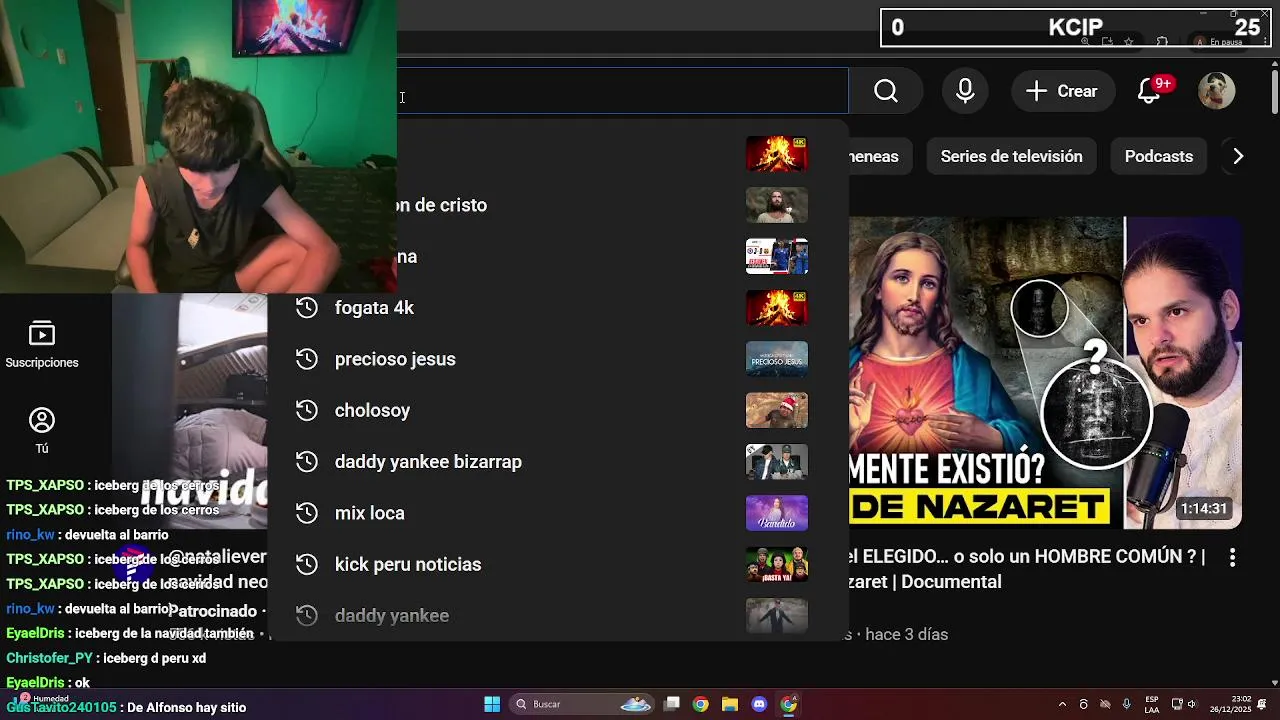This screenshot has height=720, width=1280.
Task: Click thumbnail next to cholosoy
Action: pyautogui.click(x=777, y=410)
